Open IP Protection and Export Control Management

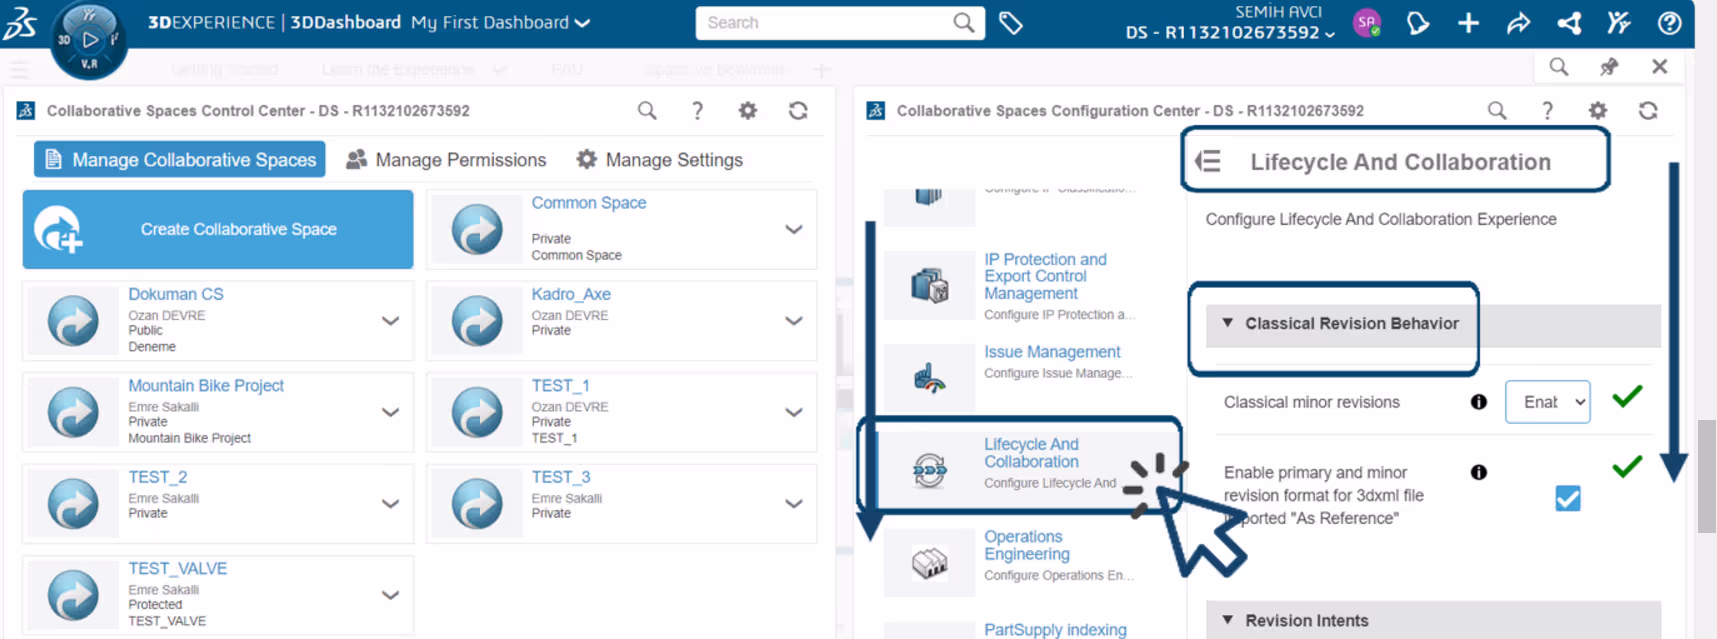(1045, 276)
